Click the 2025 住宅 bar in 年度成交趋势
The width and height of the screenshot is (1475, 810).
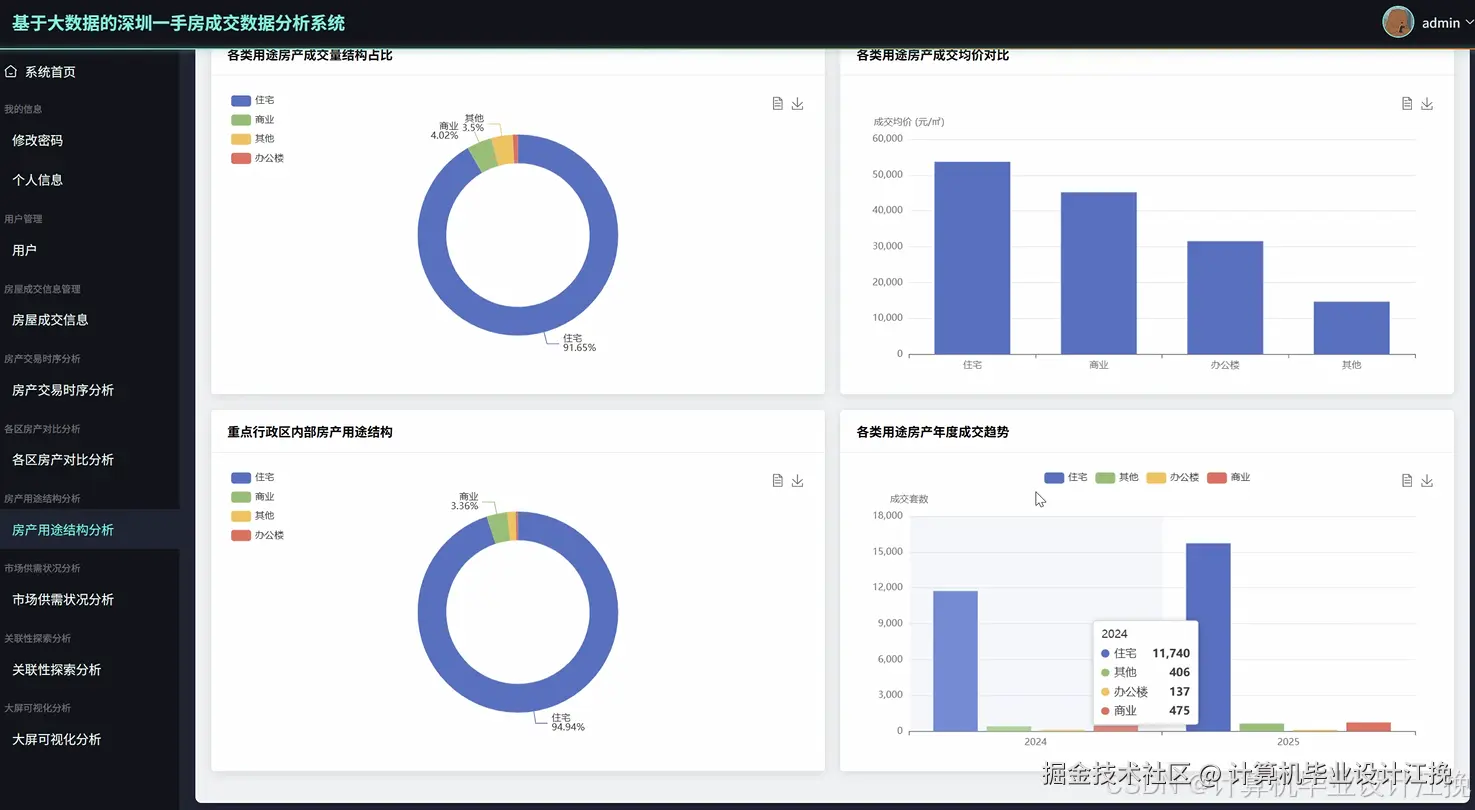(x=1208, y=637)
